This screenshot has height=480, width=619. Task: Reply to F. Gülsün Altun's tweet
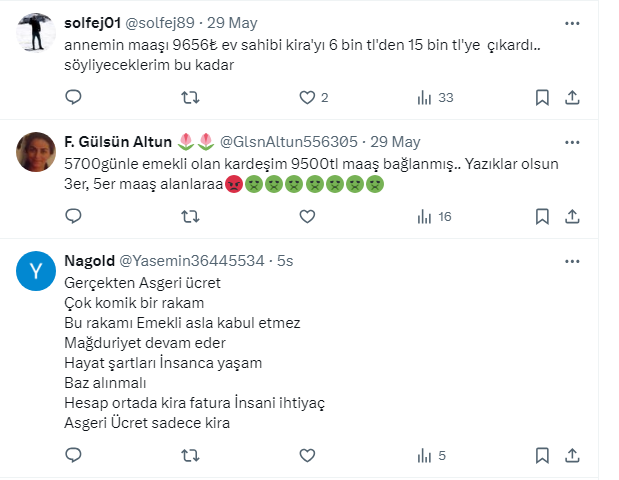pos(73,216)
